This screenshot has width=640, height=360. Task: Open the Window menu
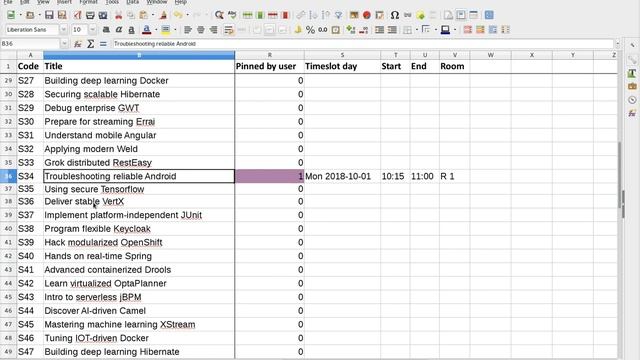157,2
